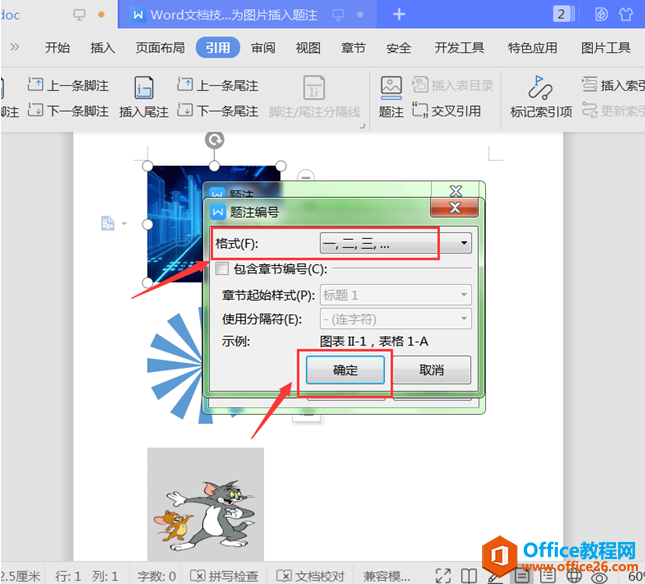Click 行: 1 in the status bar

(x=68, y=576)
